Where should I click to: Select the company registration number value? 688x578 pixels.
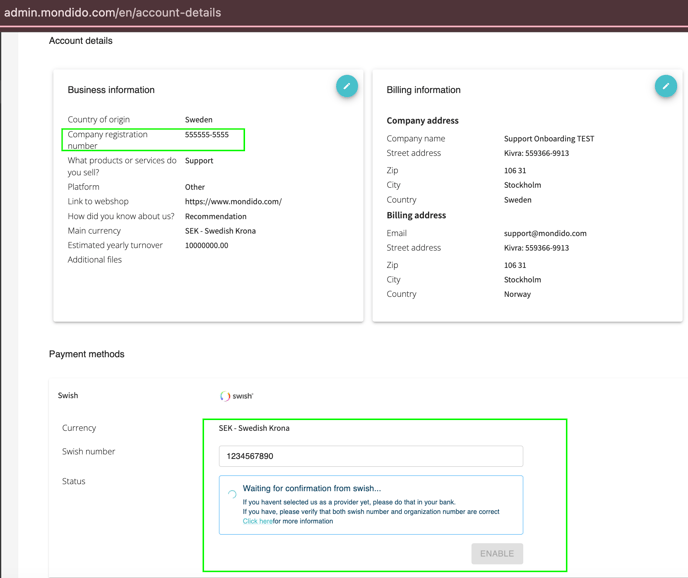tap(207, 135)
